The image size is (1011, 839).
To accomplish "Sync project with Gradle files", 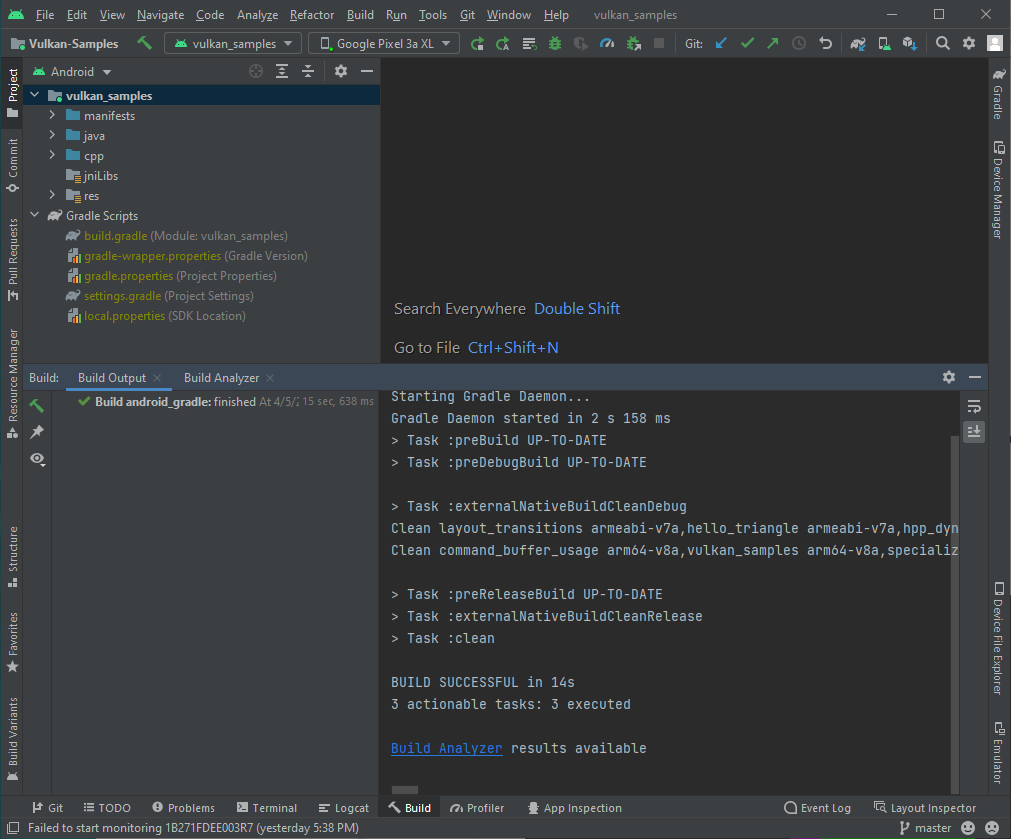I will (x=858, y=44).
